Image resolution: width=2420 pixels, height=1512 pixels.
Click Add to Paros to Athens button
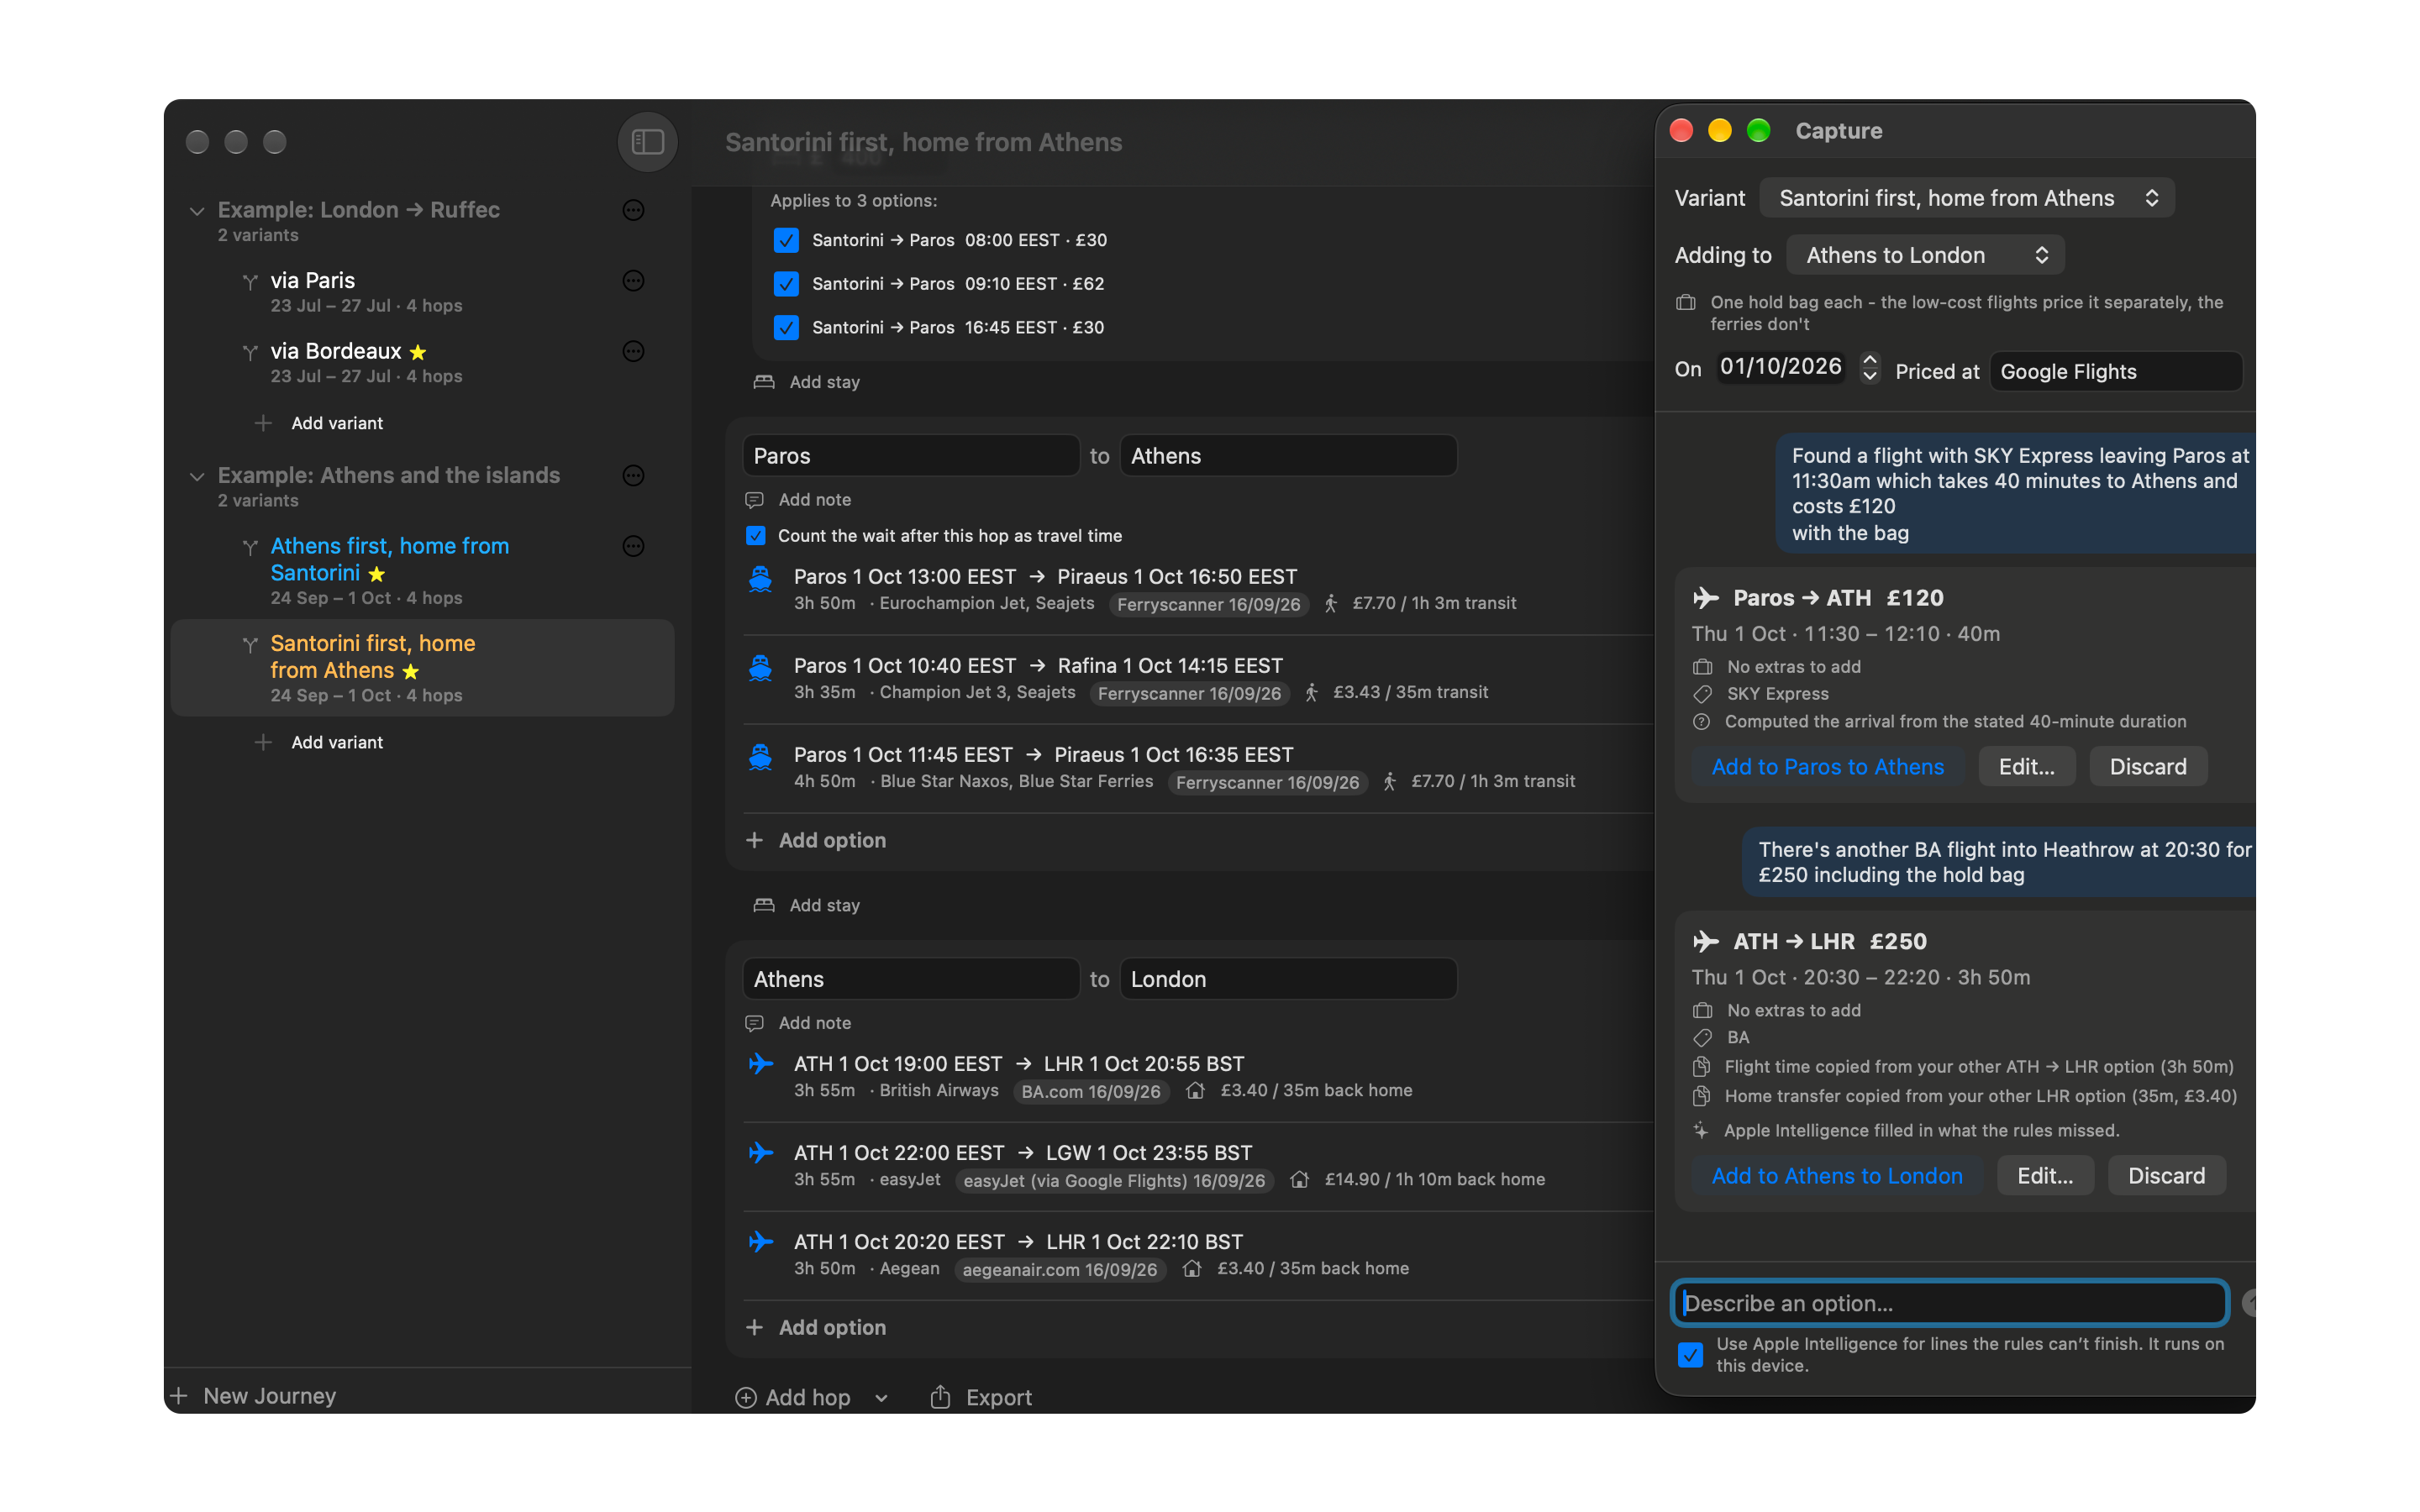1828,767
